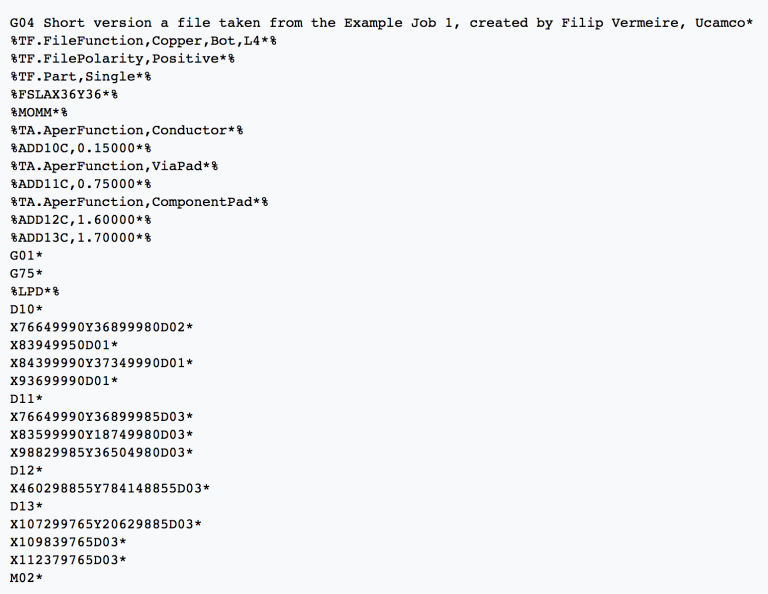Image resolution: width=768 pixels, height=594 pixels.
Task: Click the AperFunction,Conductor line
Action: (127, 130)
